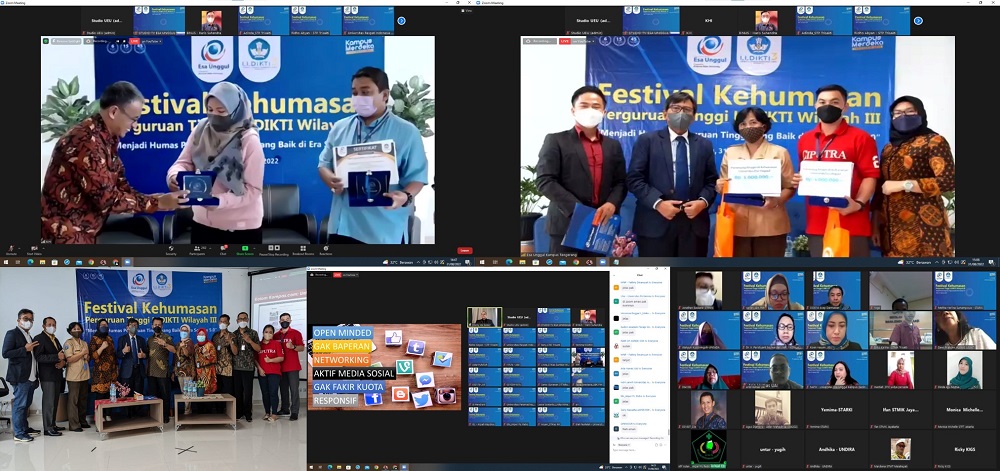Open LIVE on YouTube dropdown, right window

coord(582,41)
